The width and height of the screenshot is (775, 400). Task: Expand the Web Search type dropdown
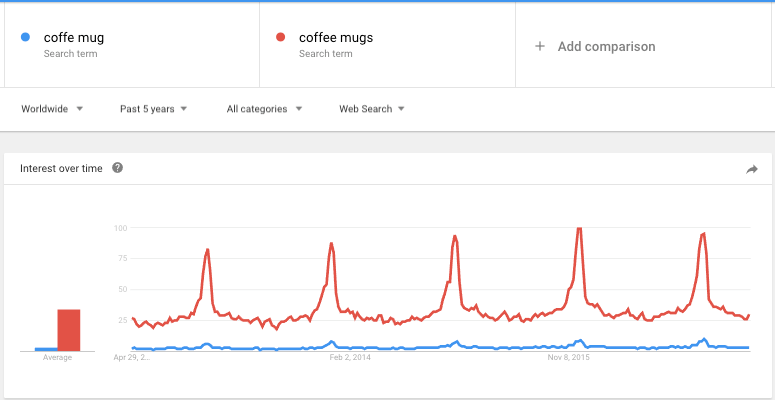coord(372,109)
